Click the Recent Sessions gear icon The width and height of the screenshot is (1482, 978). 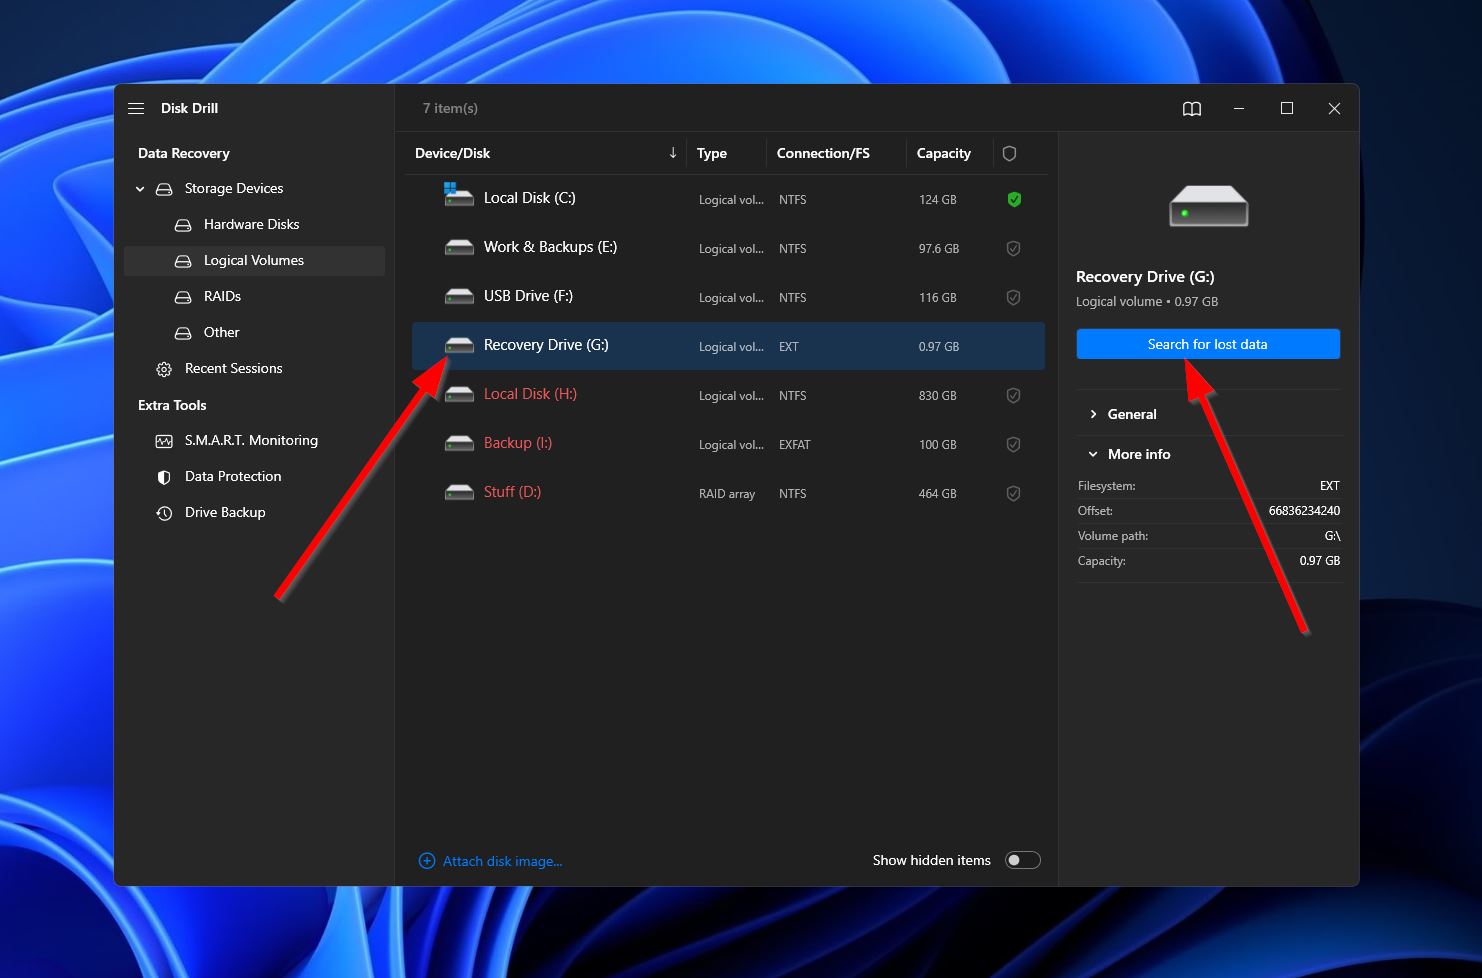click(x=164, y=369)
